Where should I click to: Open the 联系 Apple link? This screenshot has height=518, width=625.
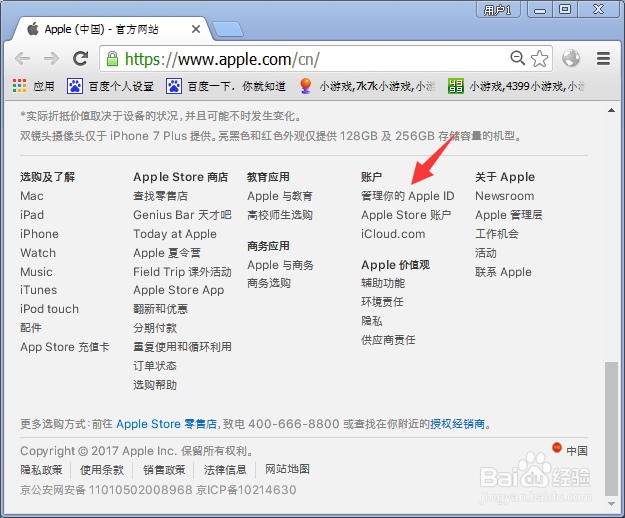(503, 272)
